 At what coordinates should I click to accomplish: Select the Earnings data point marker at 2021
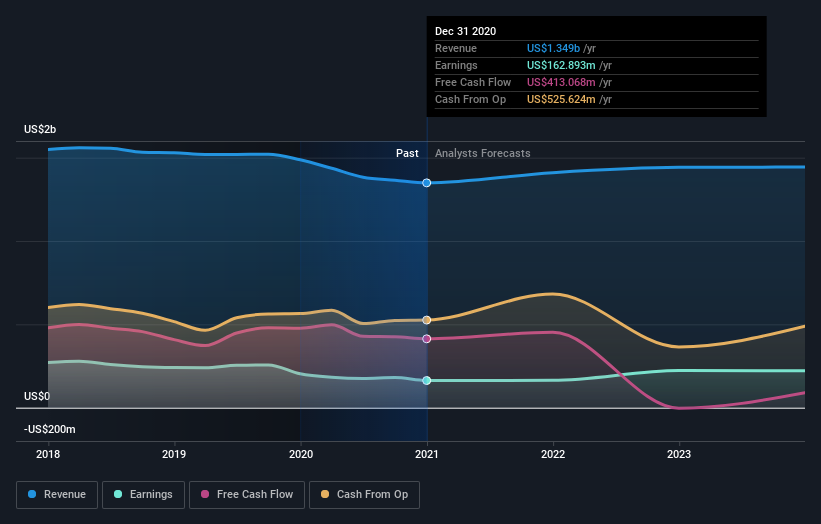tap(427, 381)
